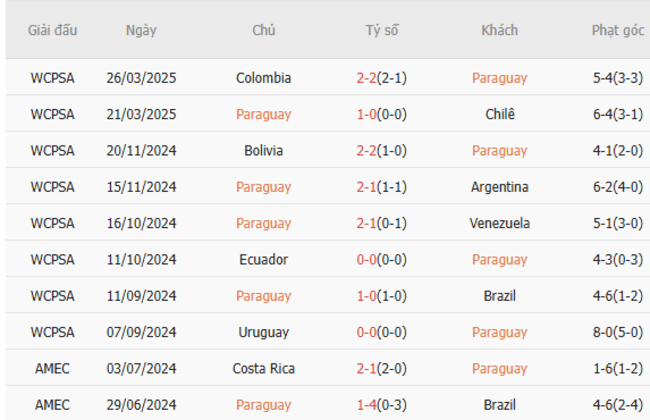Click the 'Tỷ số' column header

(x=381, y=30)
